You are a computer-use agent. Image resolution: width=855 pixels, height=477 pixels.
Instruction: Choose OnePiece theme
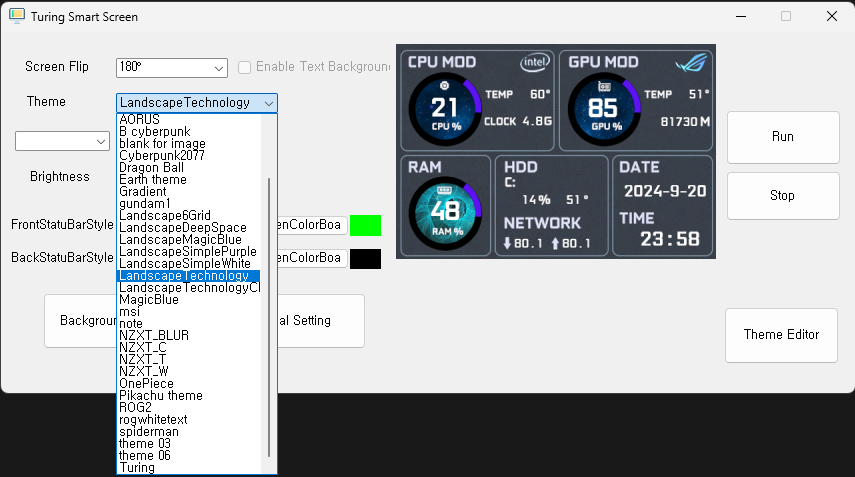point(189,383)
